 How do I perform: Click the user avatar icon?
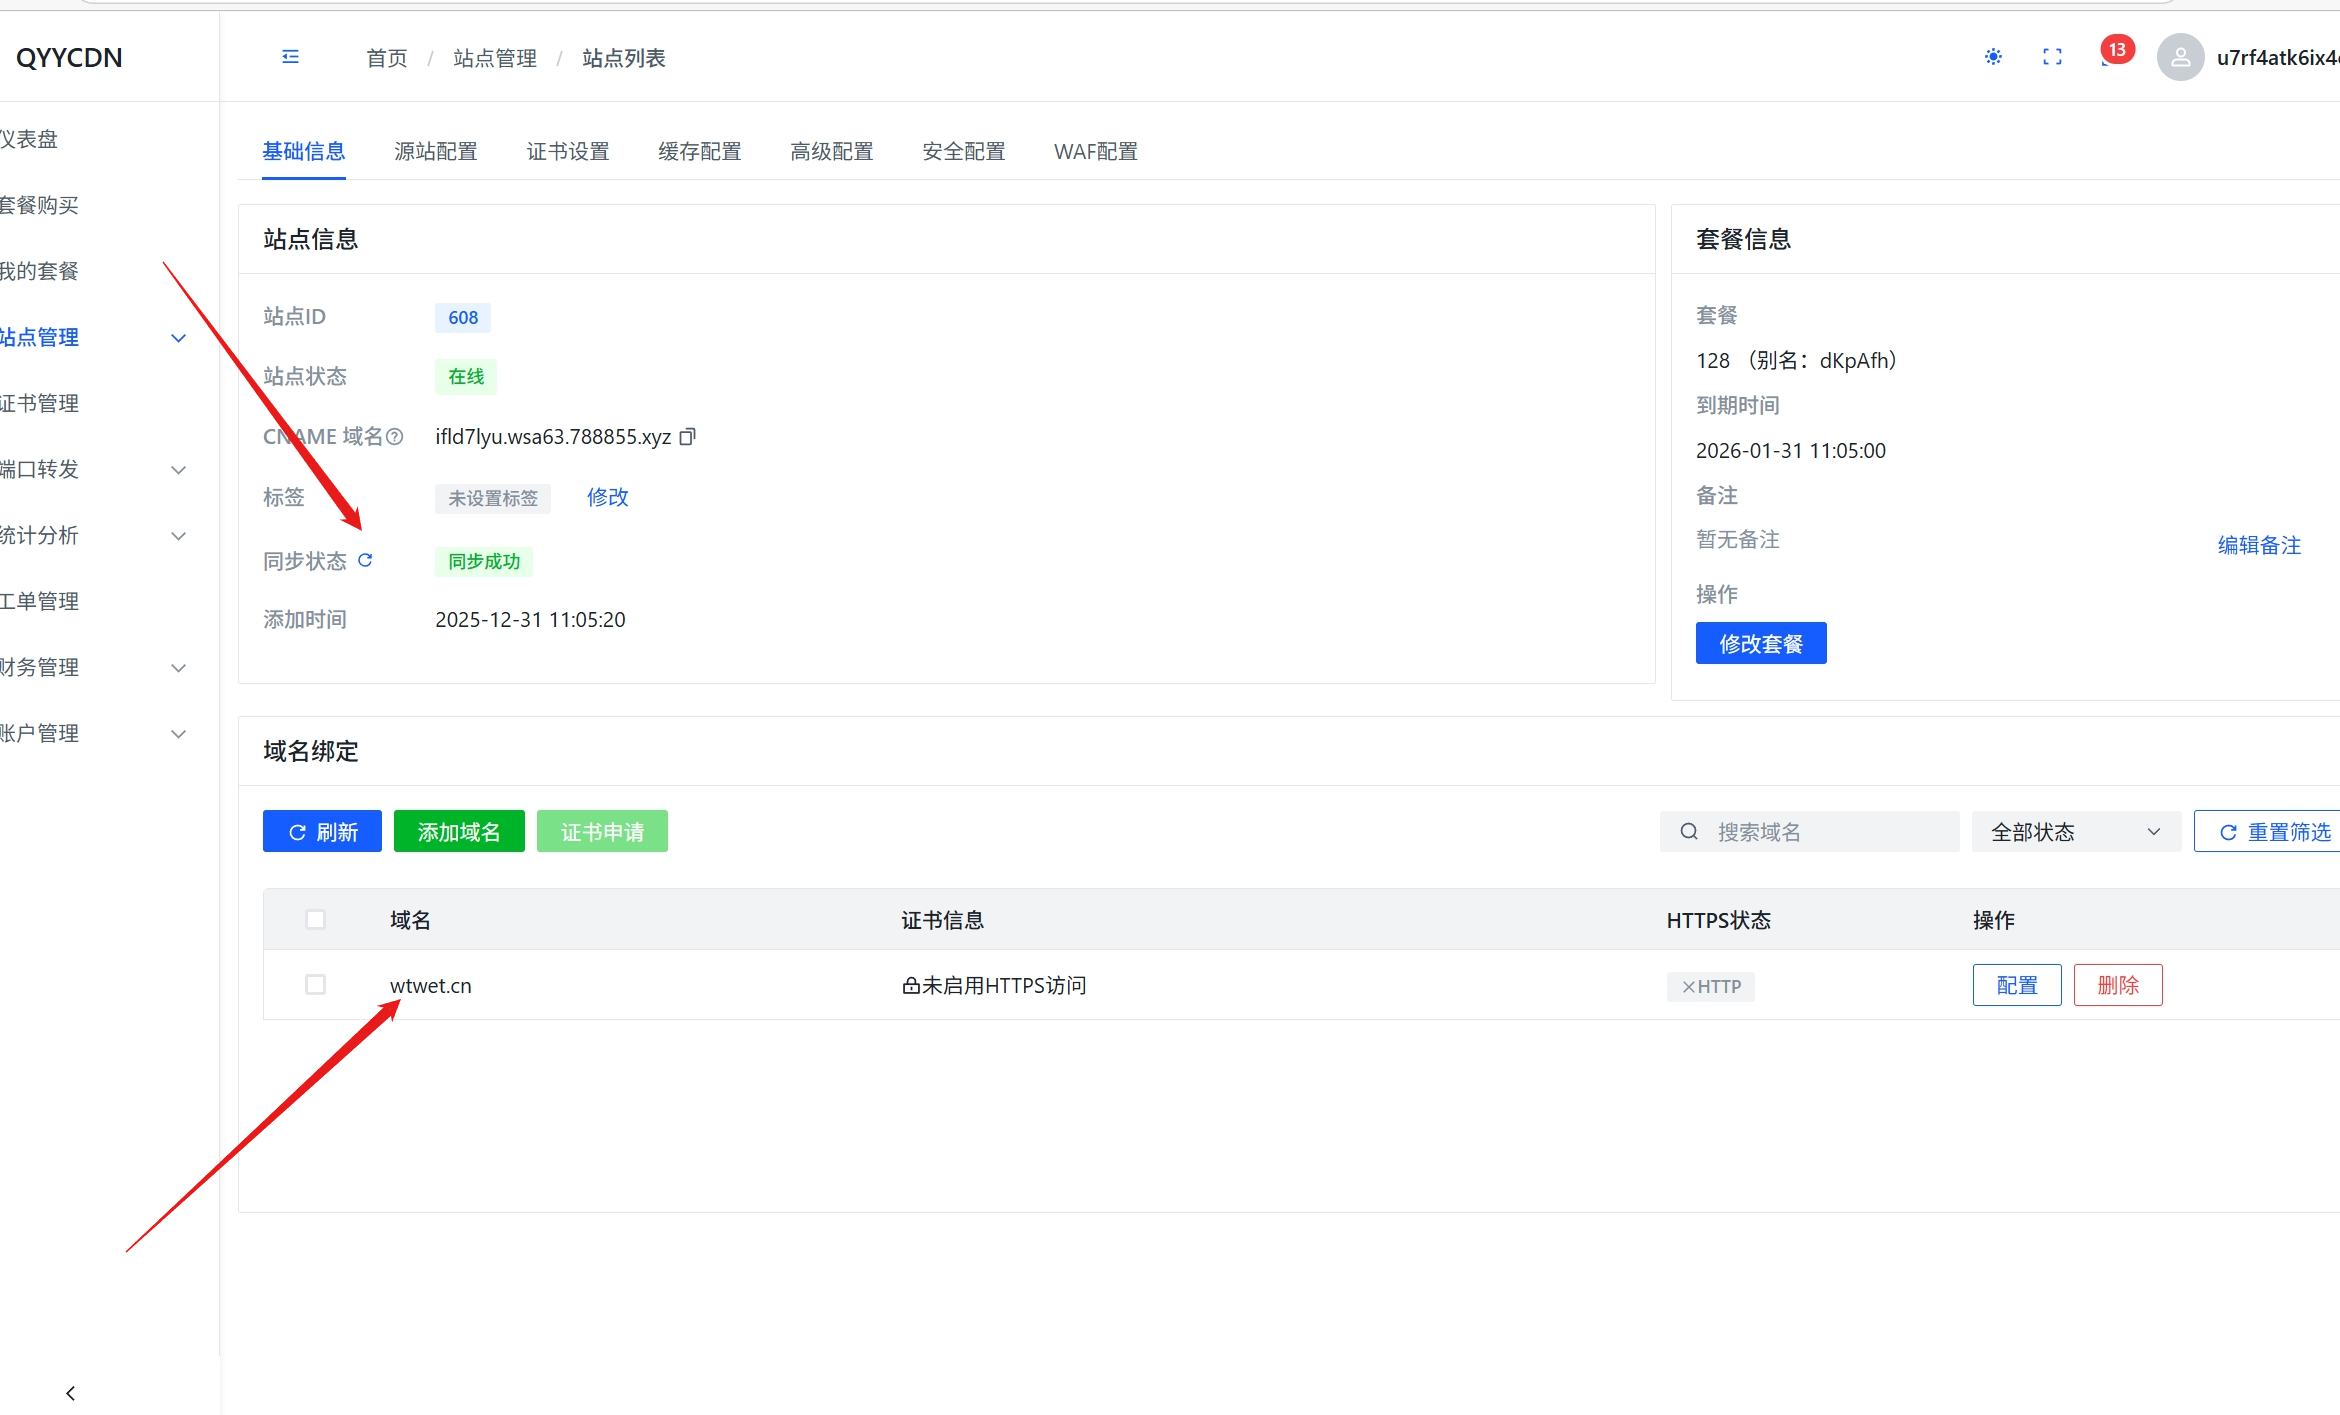click(2180, 57)
